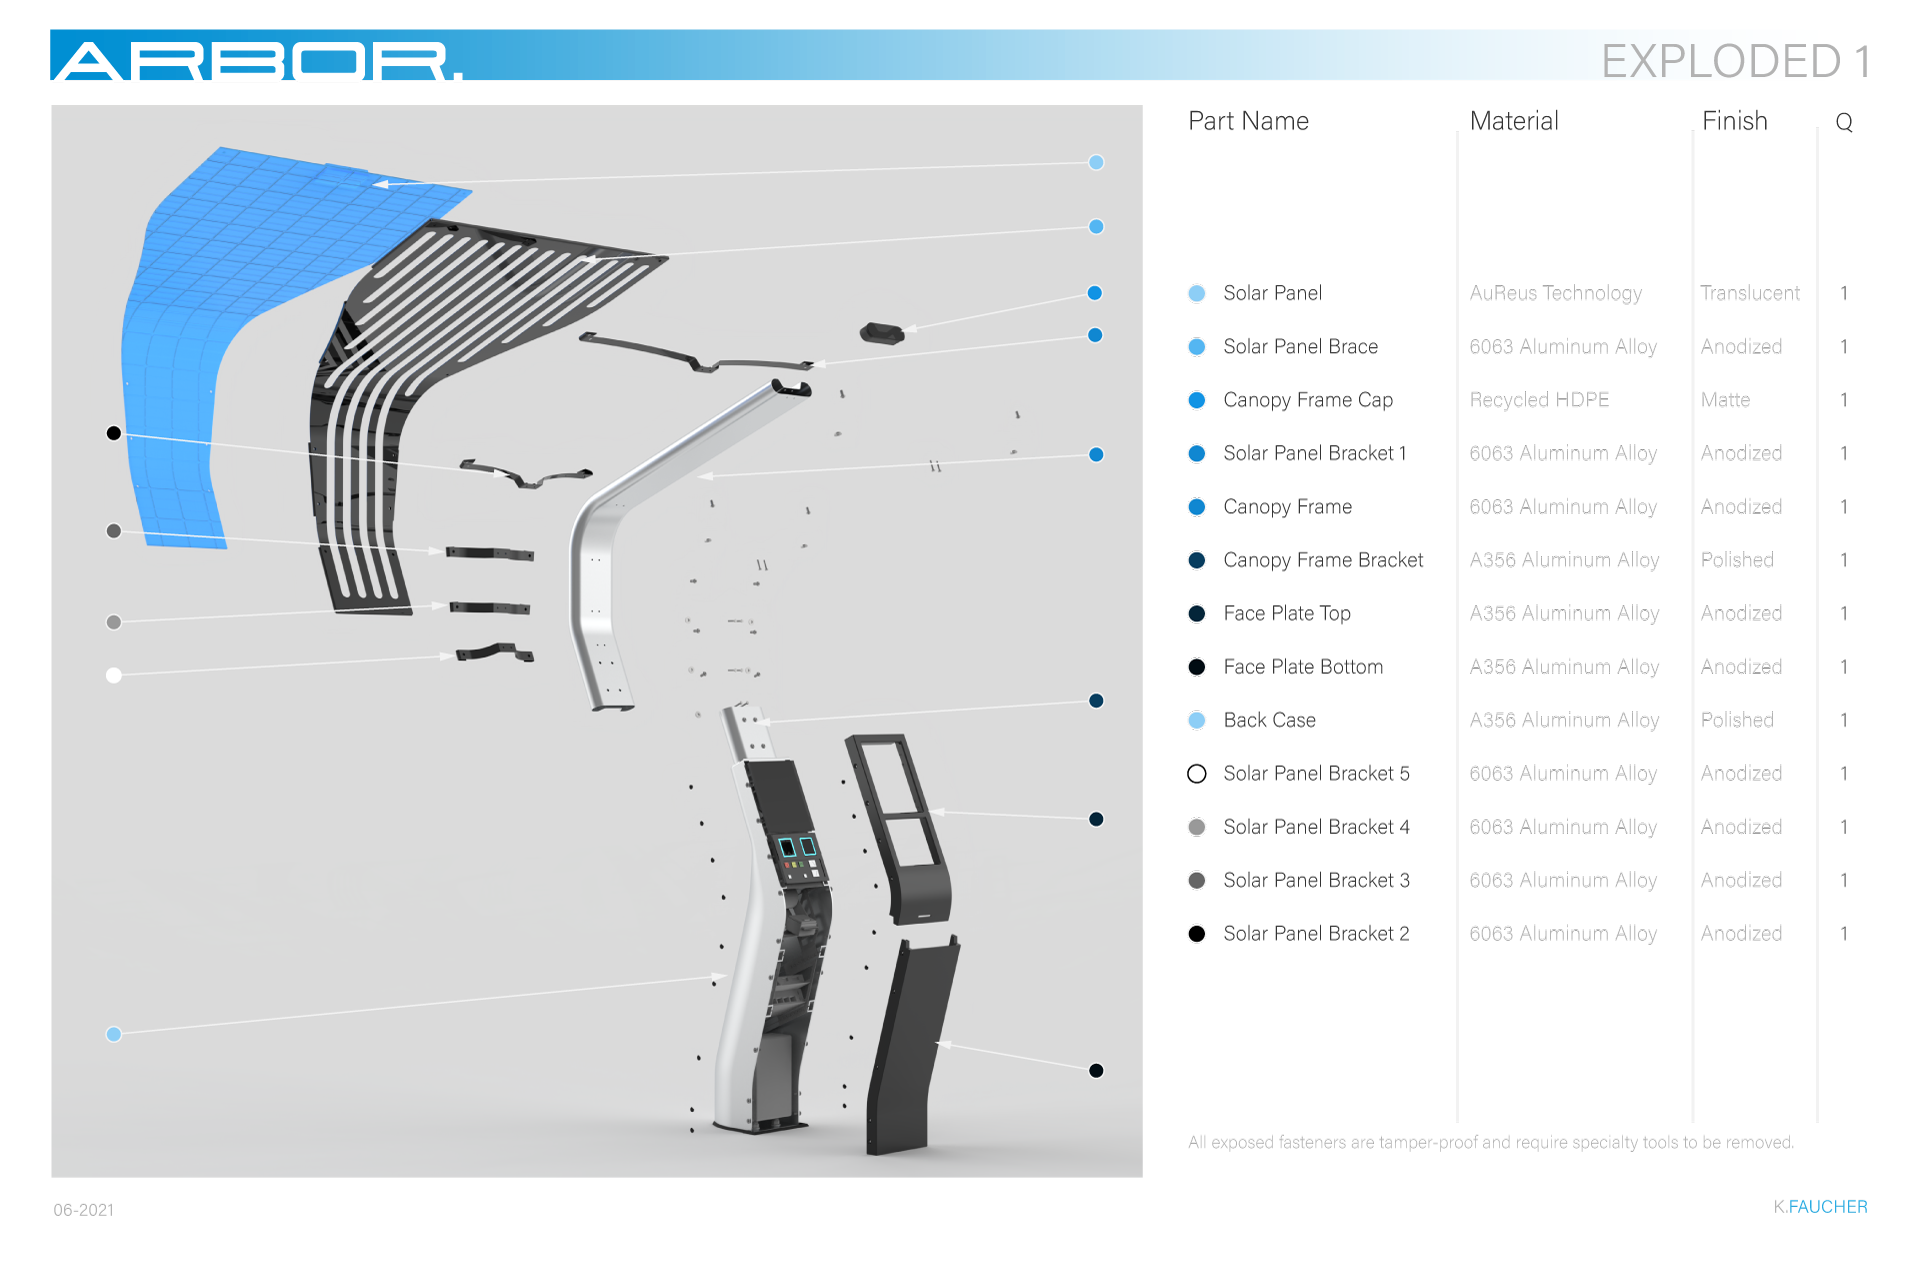Click the canopy frame cap part in the render
1920x1280 pixels.
click(881, 332)
